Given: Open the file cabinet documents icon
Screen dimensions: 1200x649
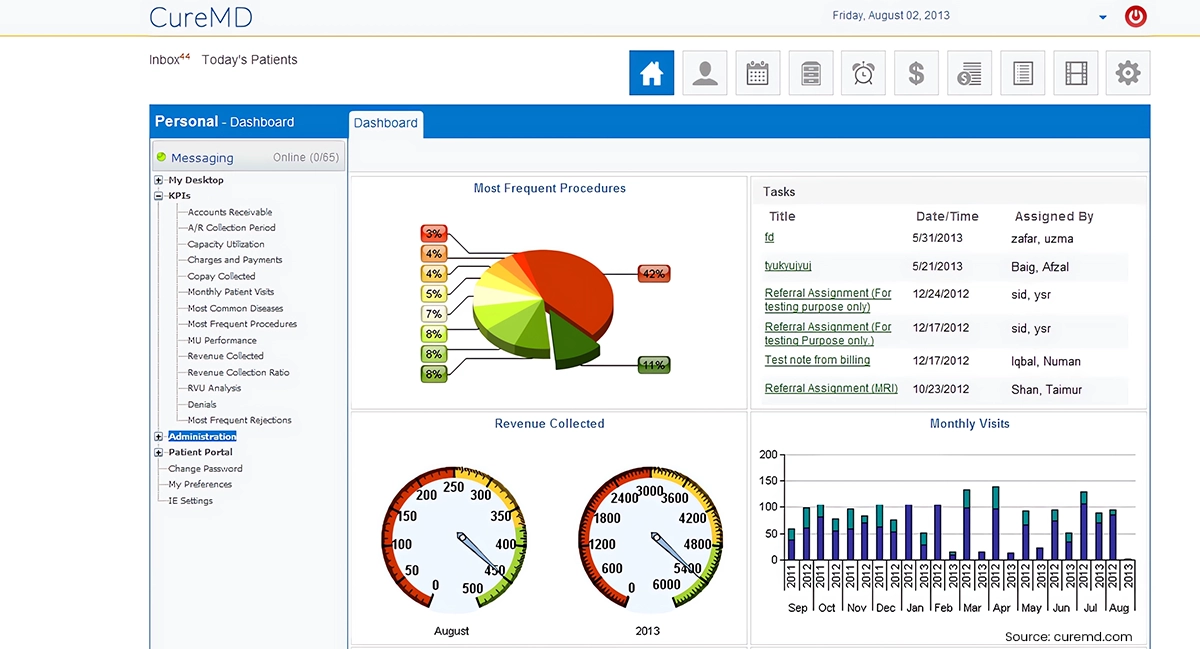Looking at the screenshot, I should (x=811, y=73).
